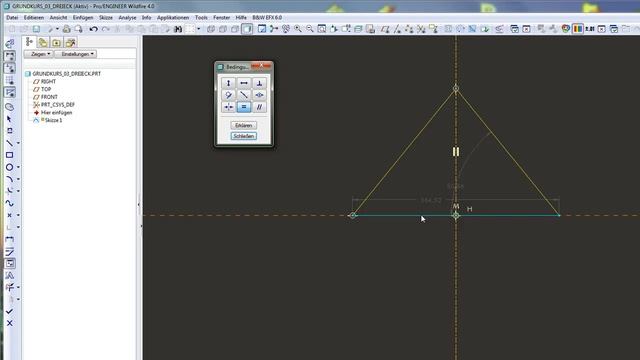Activate the Trim sketcher tool
The image size is (640, 360).
click(x=9, y=287)
